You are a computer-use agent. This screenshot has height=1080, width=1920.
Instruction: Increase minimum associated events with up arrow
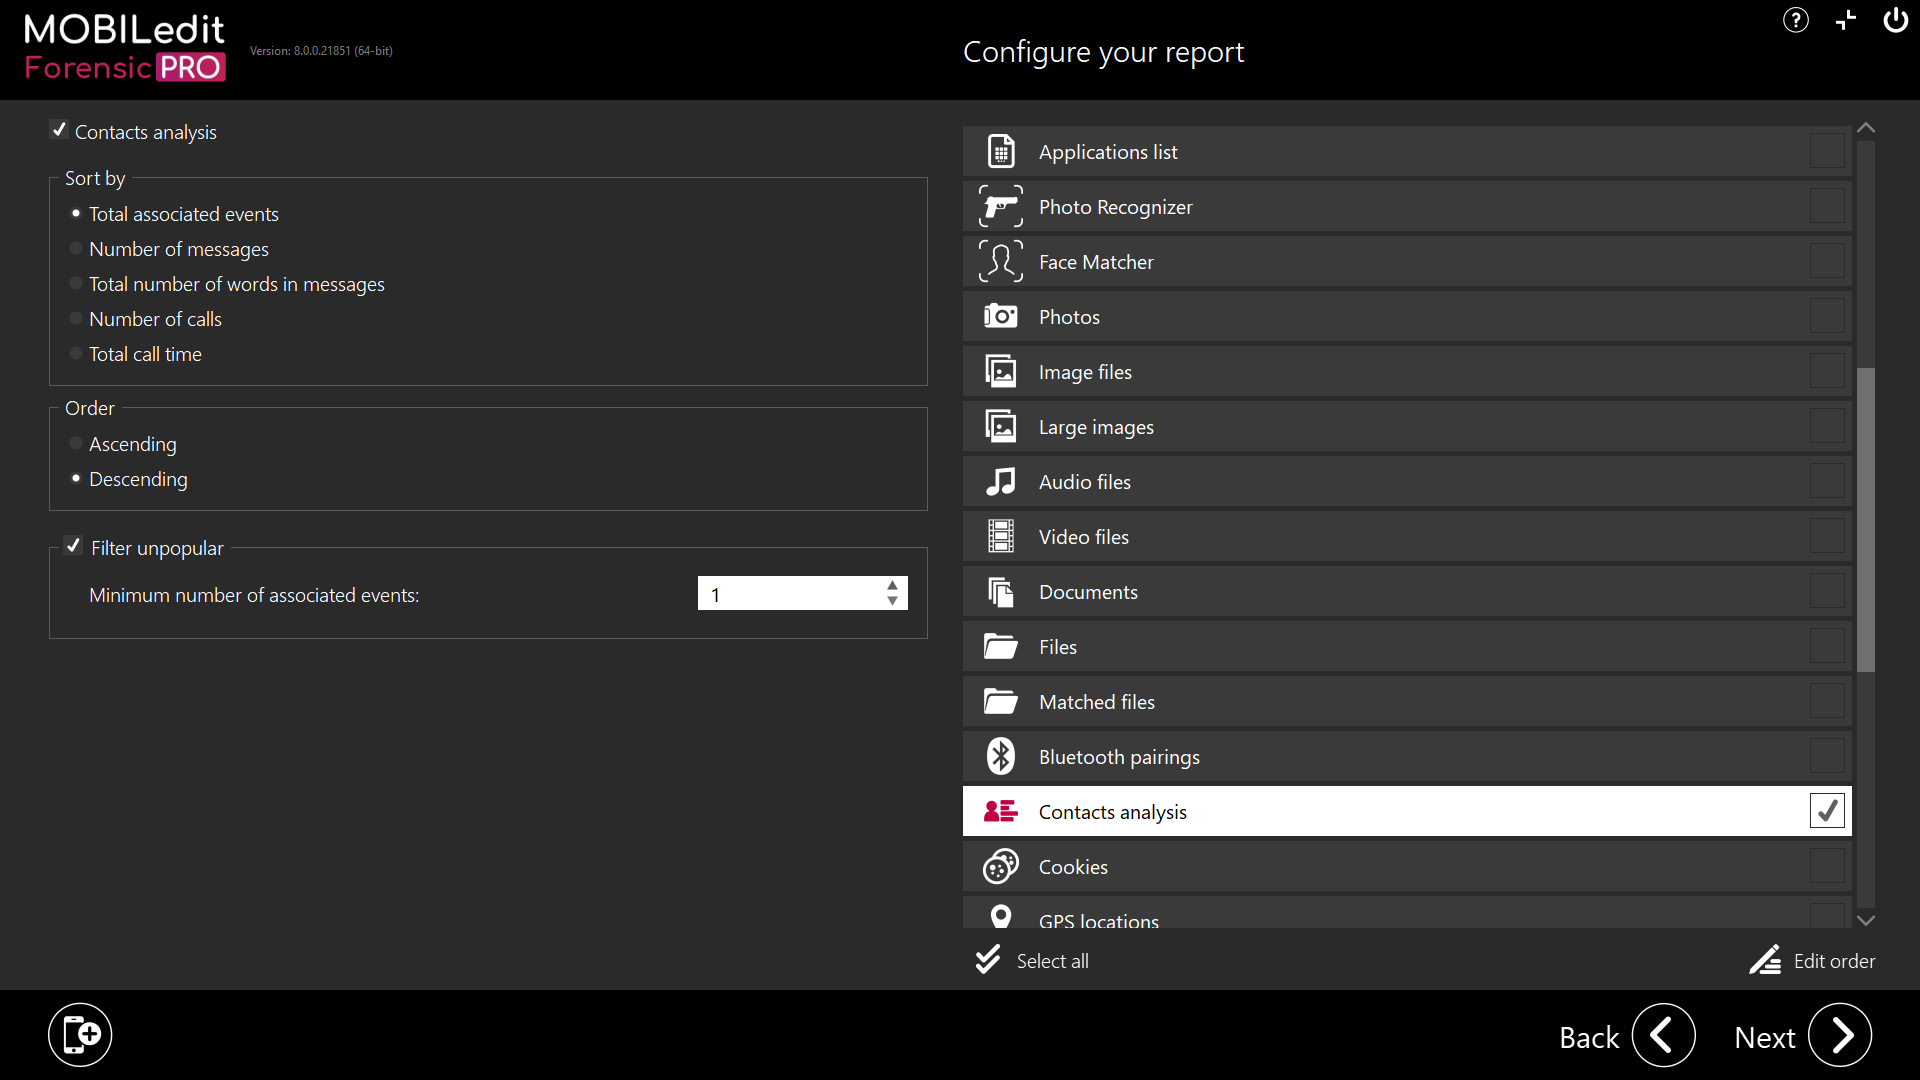(892, 586)
